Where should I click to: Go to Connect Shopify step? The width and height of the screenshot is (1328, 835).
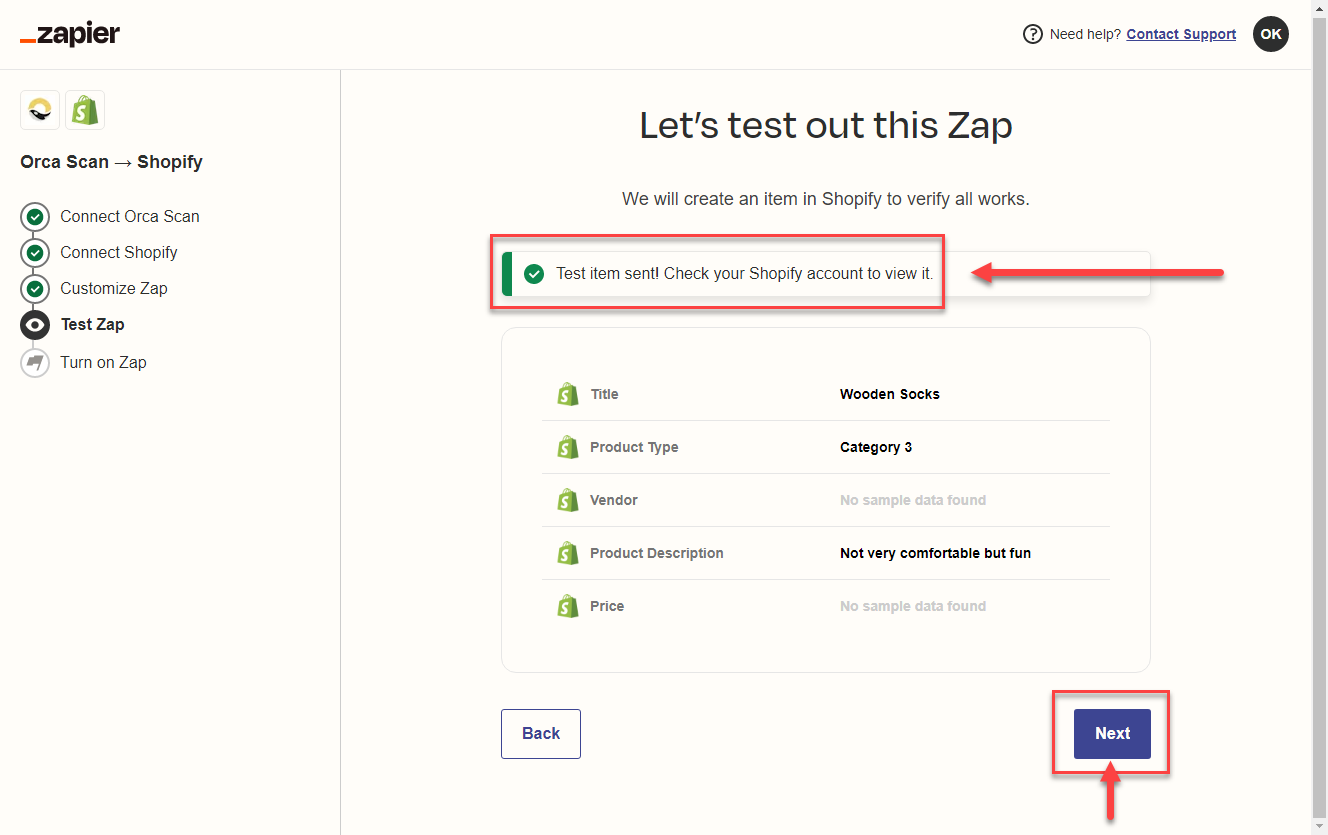(x=118, y=252)
